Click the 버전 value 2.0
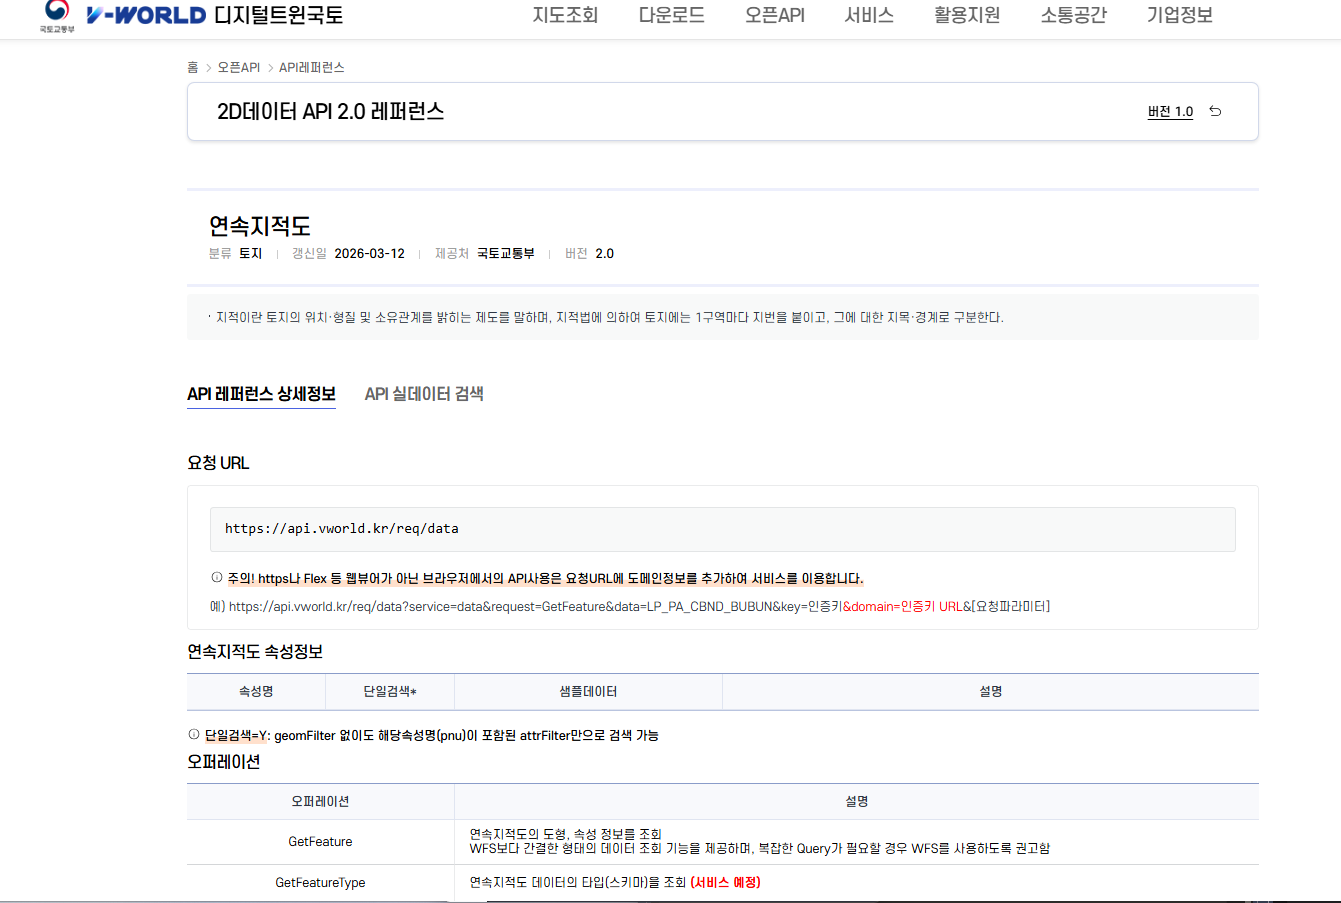This screenshot has width=1341, height=903. click(604, 253)
